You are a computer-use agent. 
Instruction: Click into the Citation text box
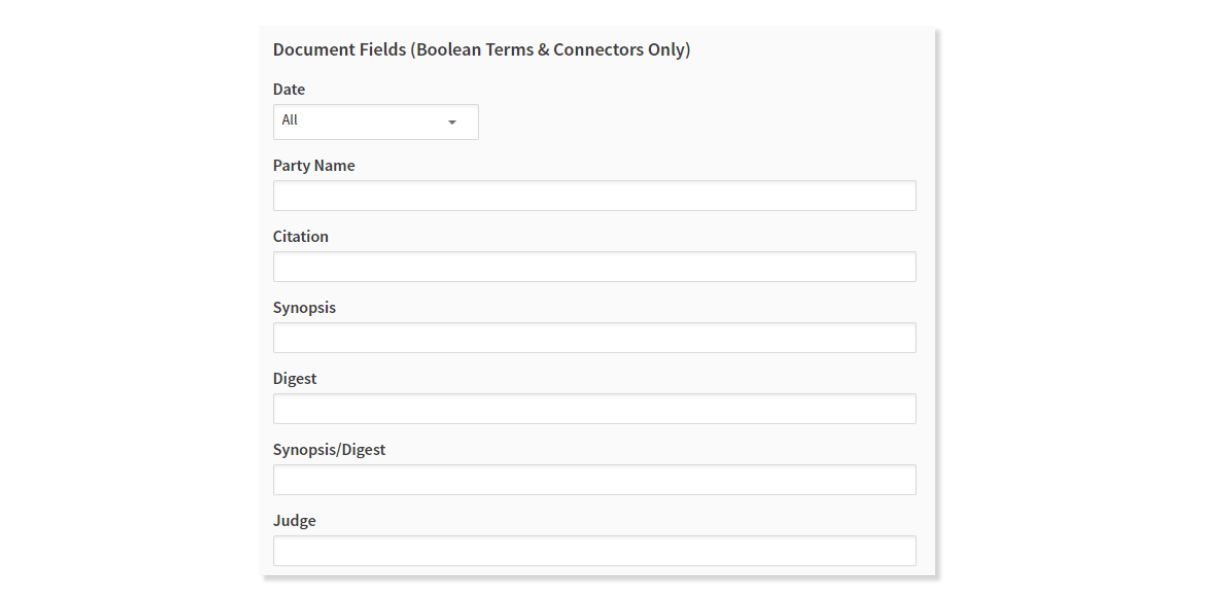point(594,267)
